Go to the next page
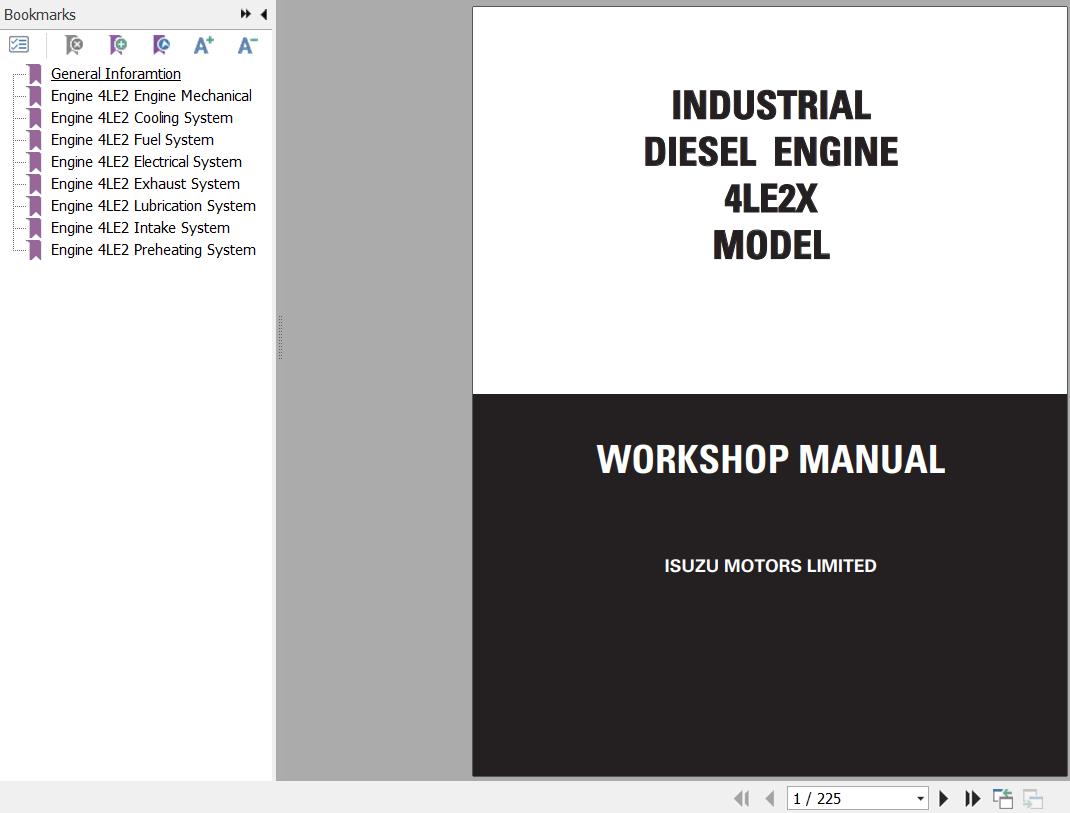 944,798
